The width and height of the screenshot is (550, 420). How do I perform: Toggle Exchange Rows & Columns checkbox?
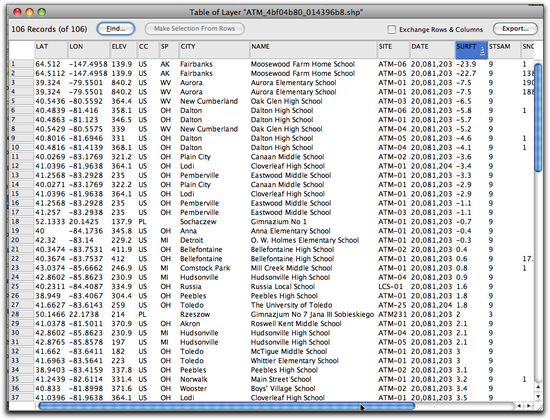[391, 29]
